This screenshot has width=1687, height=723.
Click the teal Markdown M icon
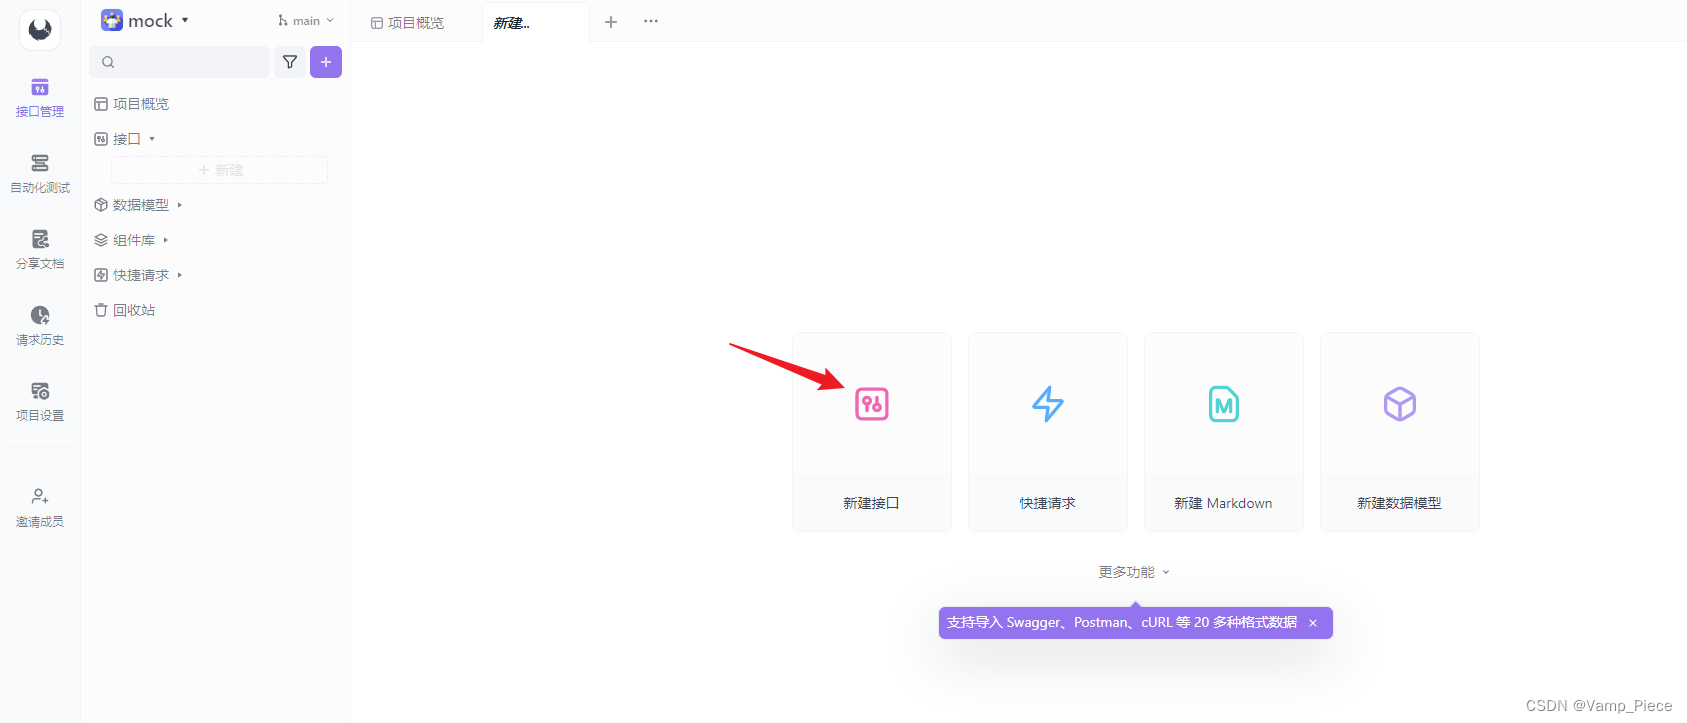click(x=1224, y=404)
